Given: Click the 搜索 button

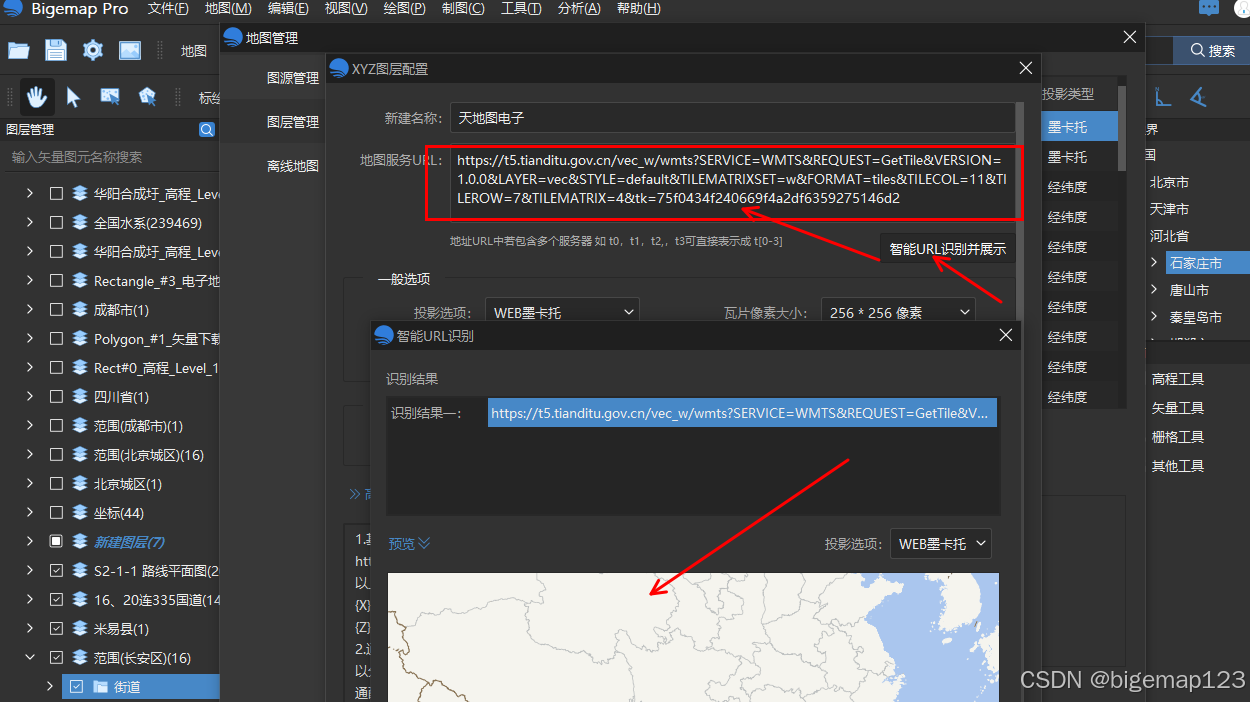Looking at the screenshot, I should pos(1211,50).
